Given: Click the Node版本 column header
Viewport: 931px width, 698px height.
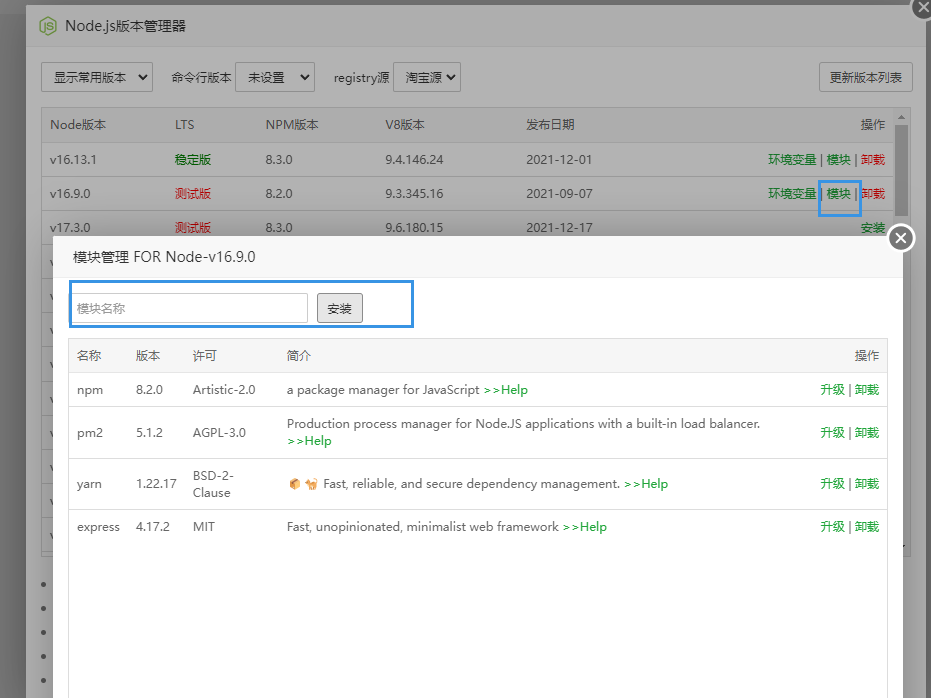Looking at the screenshot, I should (78, 125).
